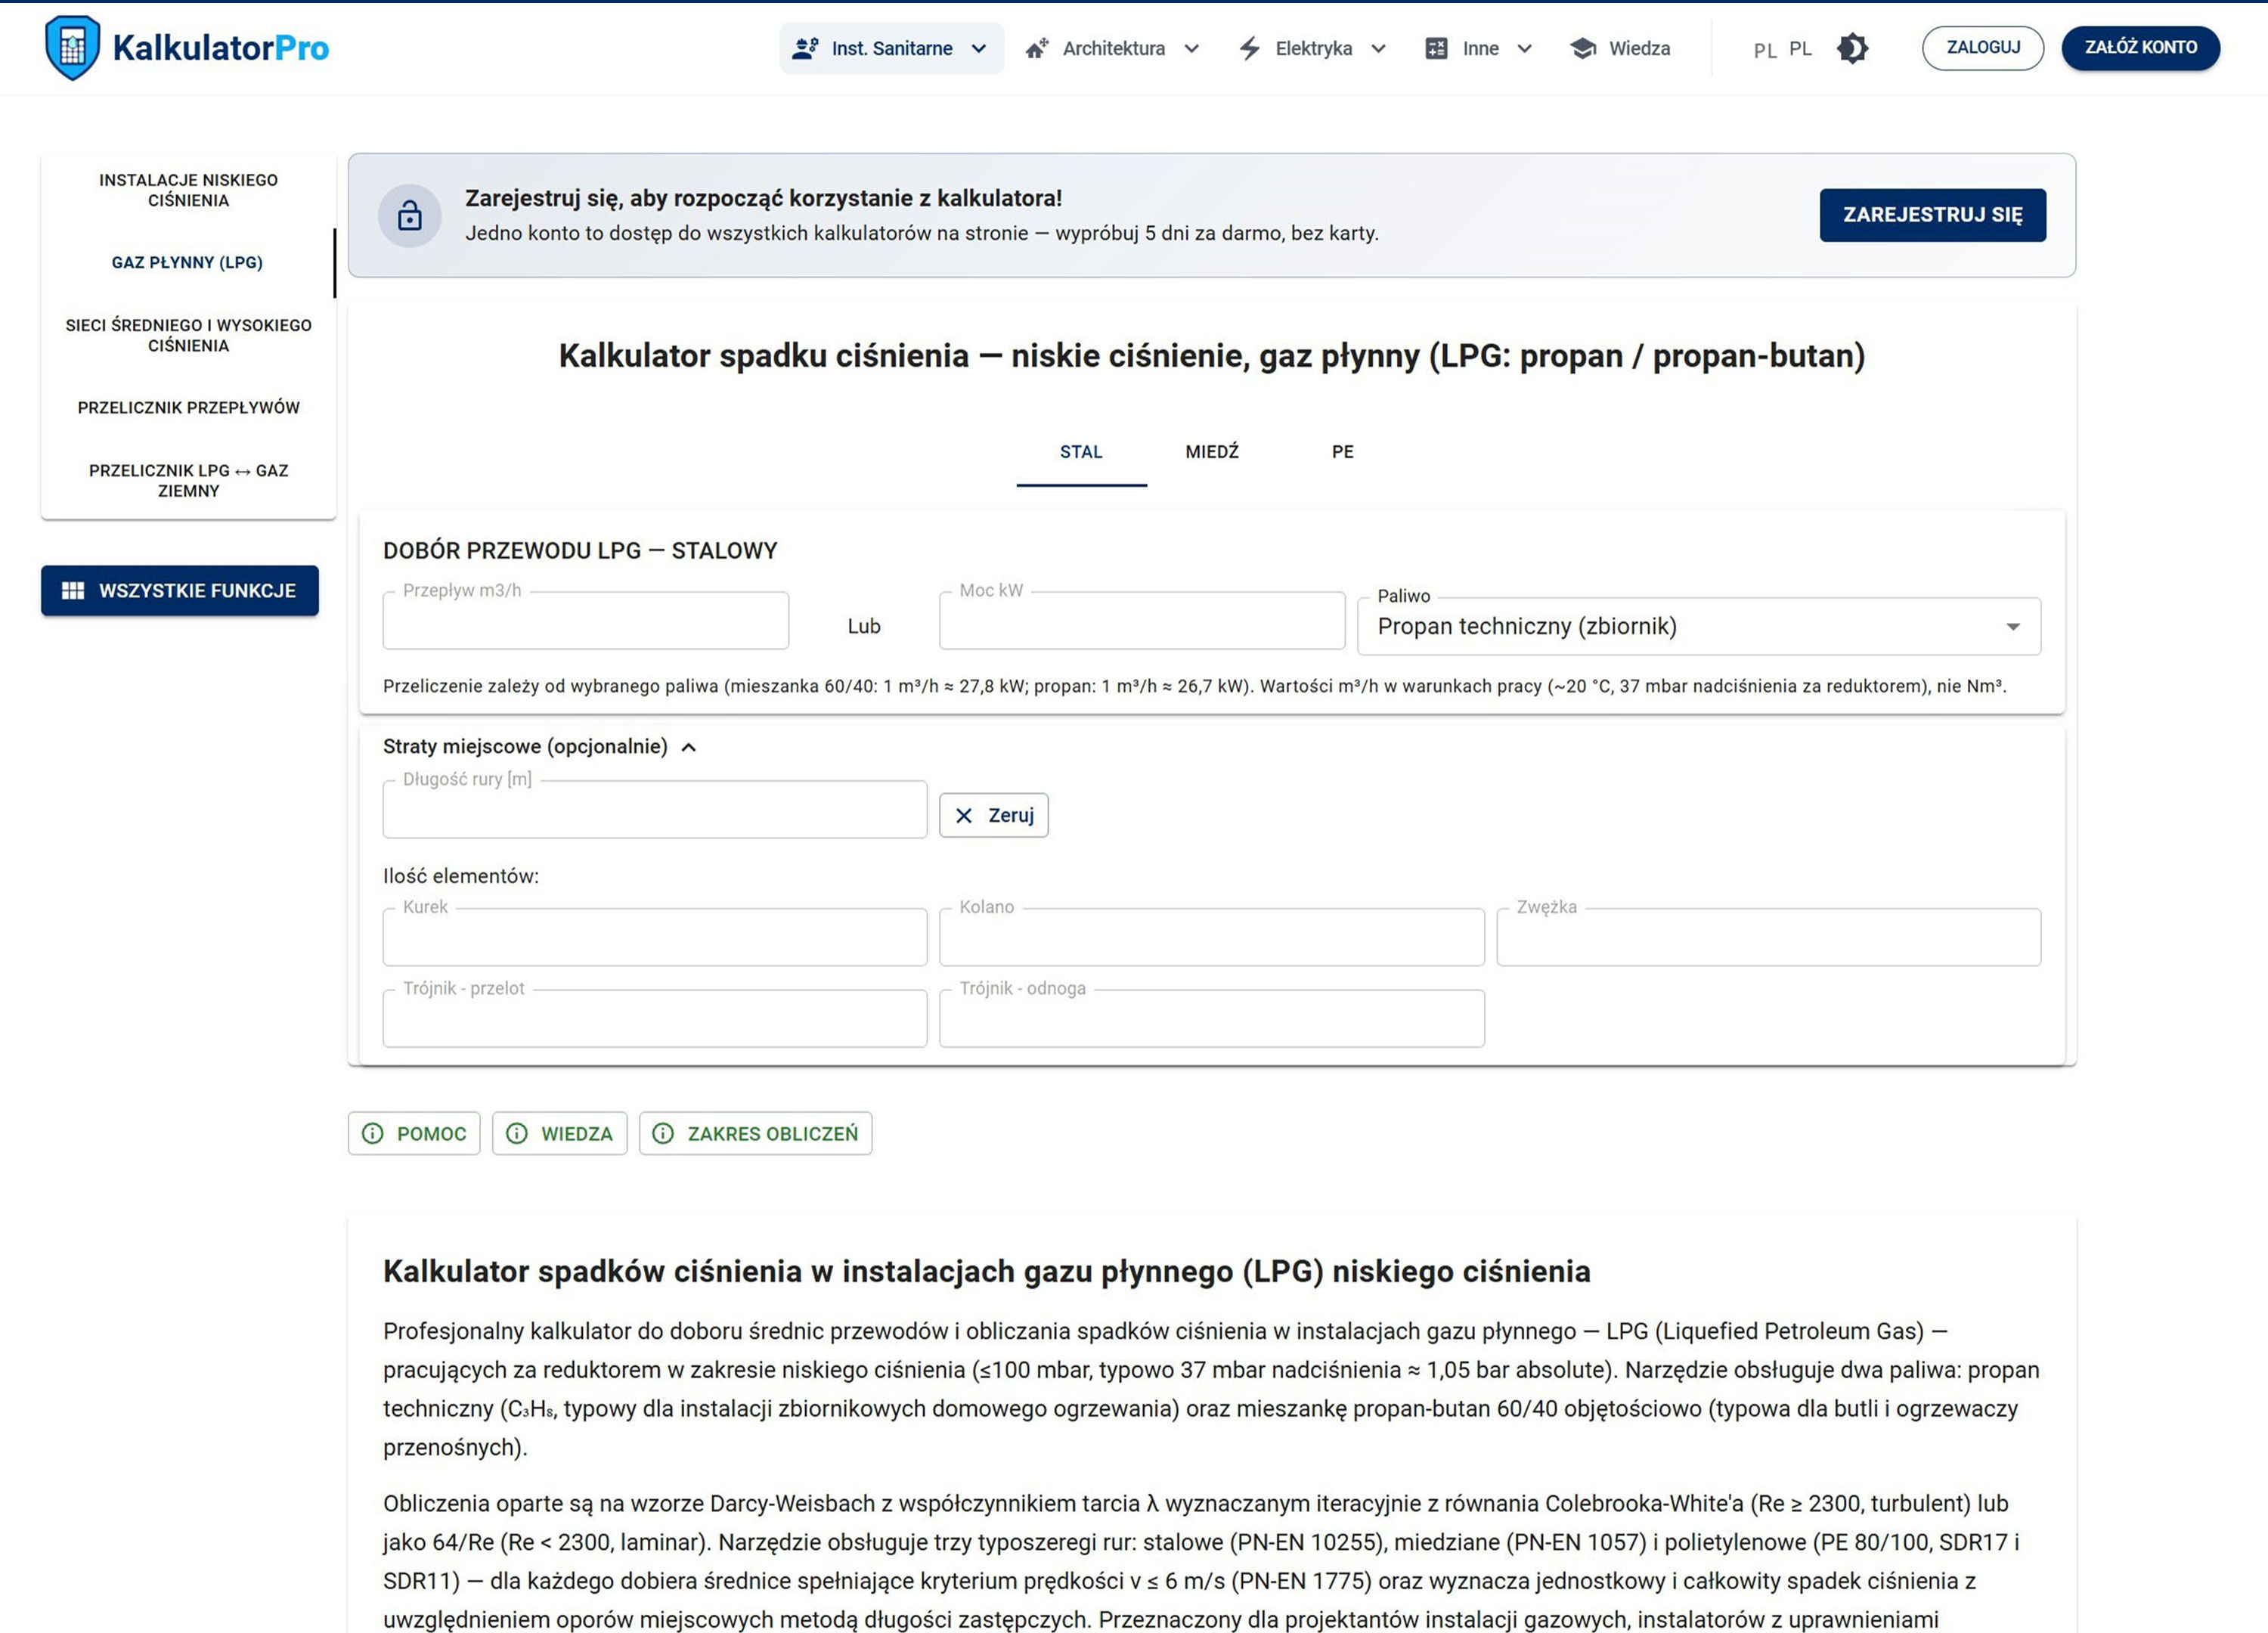
Task: Open Przelicznik przepływów sidebar item
Action: [x=188, y=408]
